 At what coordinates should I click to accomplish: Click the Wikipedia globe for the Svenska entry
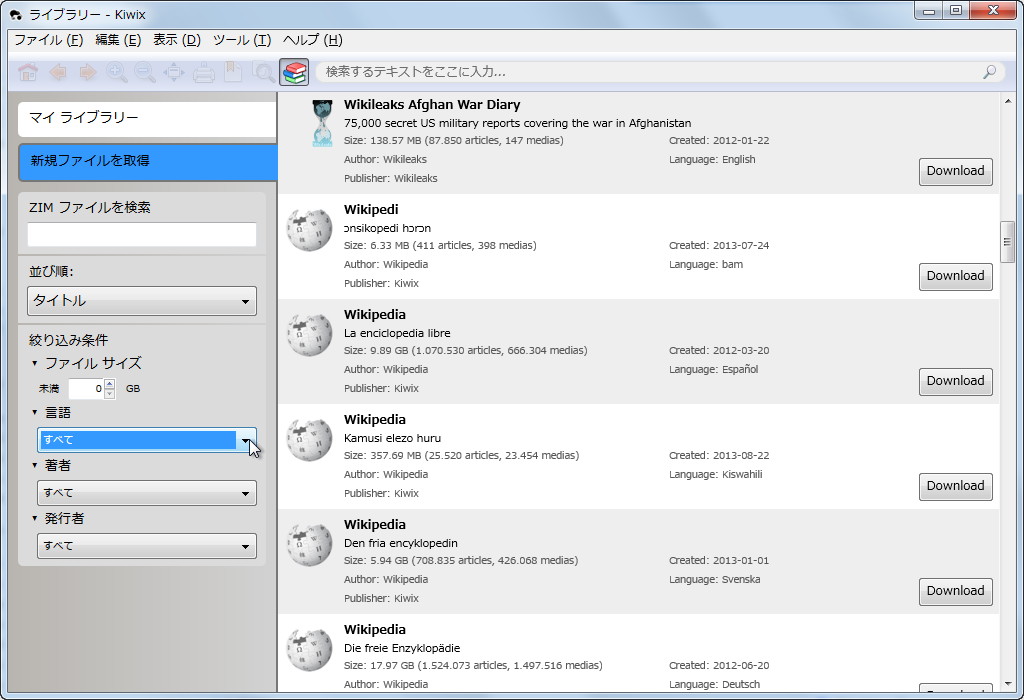(x=310, y=545)
